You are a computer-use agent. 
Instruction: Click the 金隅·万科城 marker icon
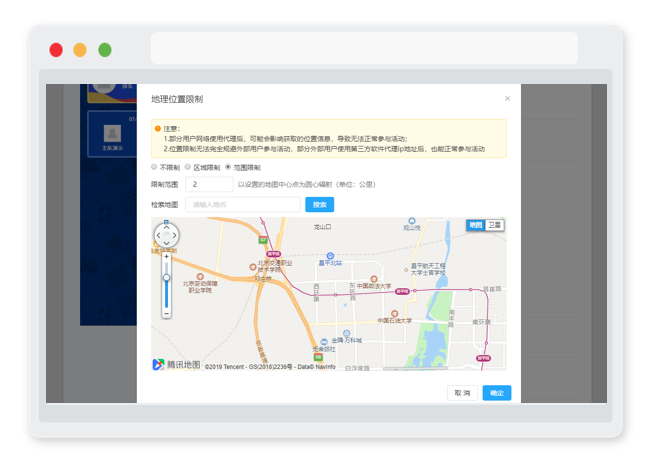pyautogui.click(x=346, y=333)
